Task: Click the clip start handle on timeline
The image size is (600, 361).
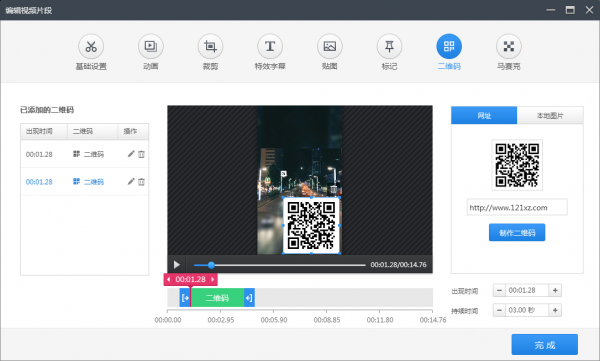Action: (185, 298)
